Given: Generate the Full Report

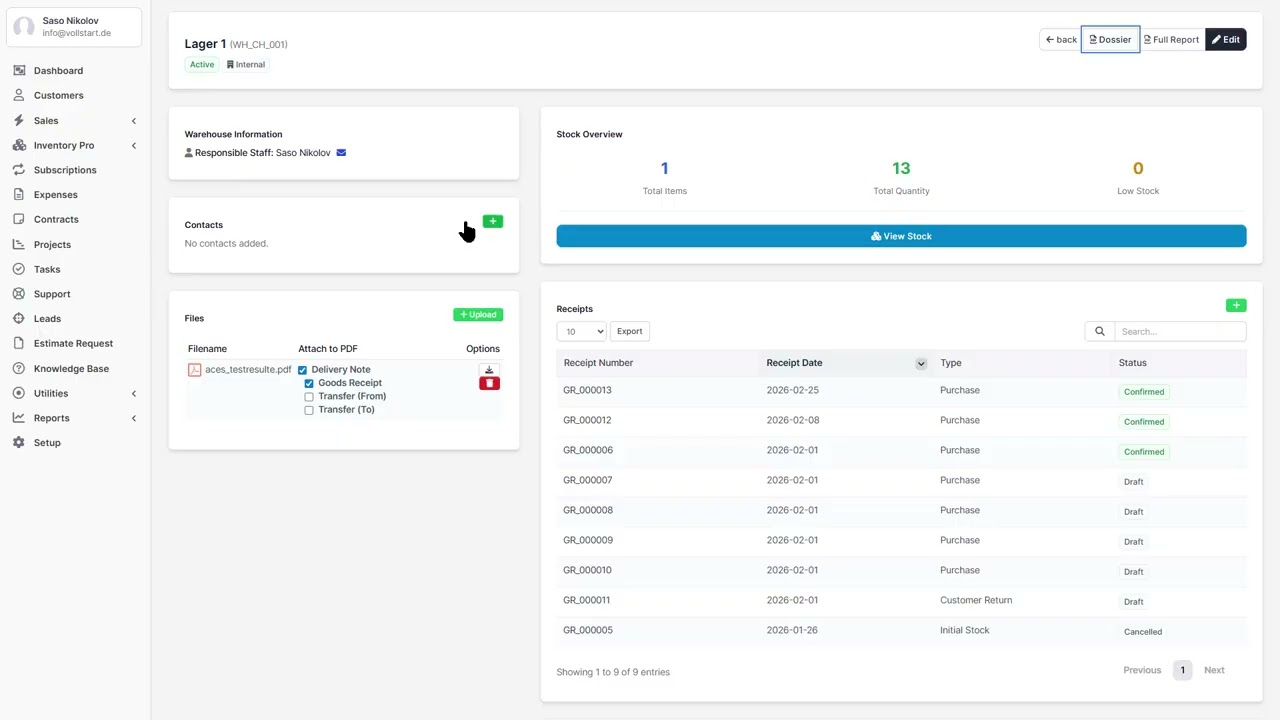Looking at the screenshot, I should click(x=1172, y=40).
